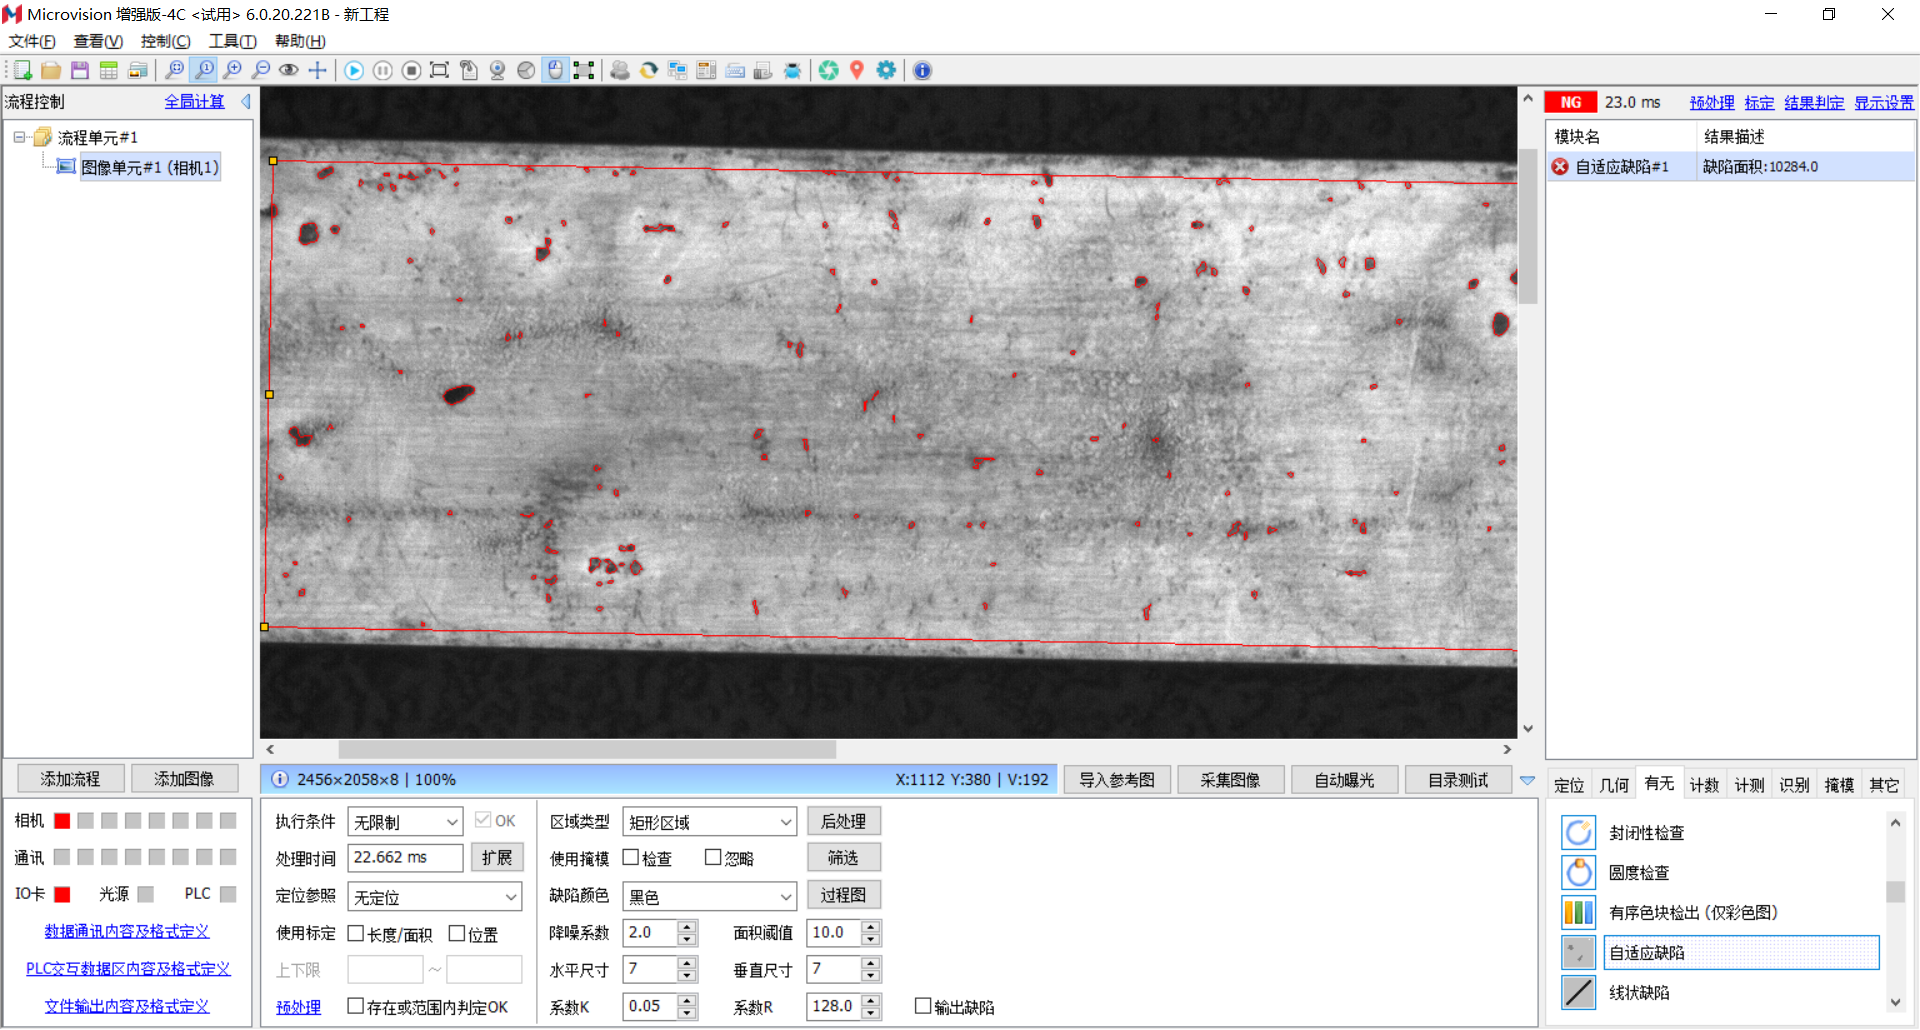This screenshot has width=1920, height=1030.
Task: Click the users toolbar icon
Action: click(620, 70)
